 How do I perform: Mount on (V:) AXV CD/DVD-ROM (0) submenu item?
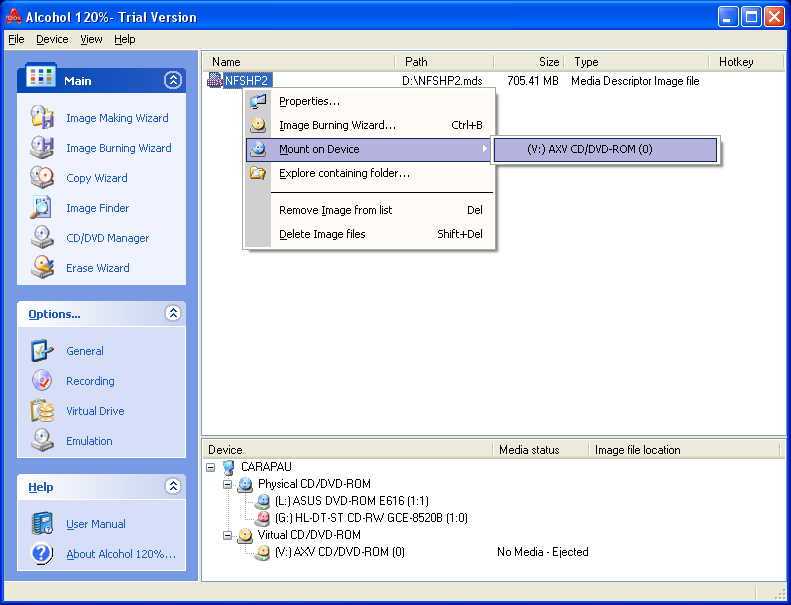coord(605,149)
